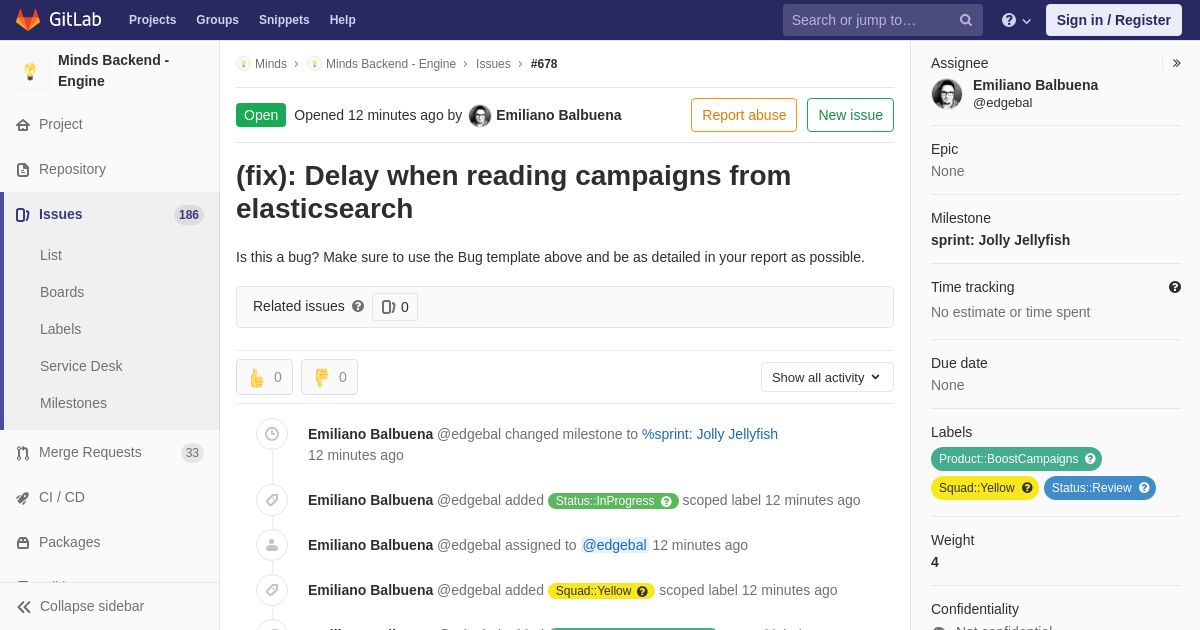Open the Show all activity dropdown

point(827,377)
